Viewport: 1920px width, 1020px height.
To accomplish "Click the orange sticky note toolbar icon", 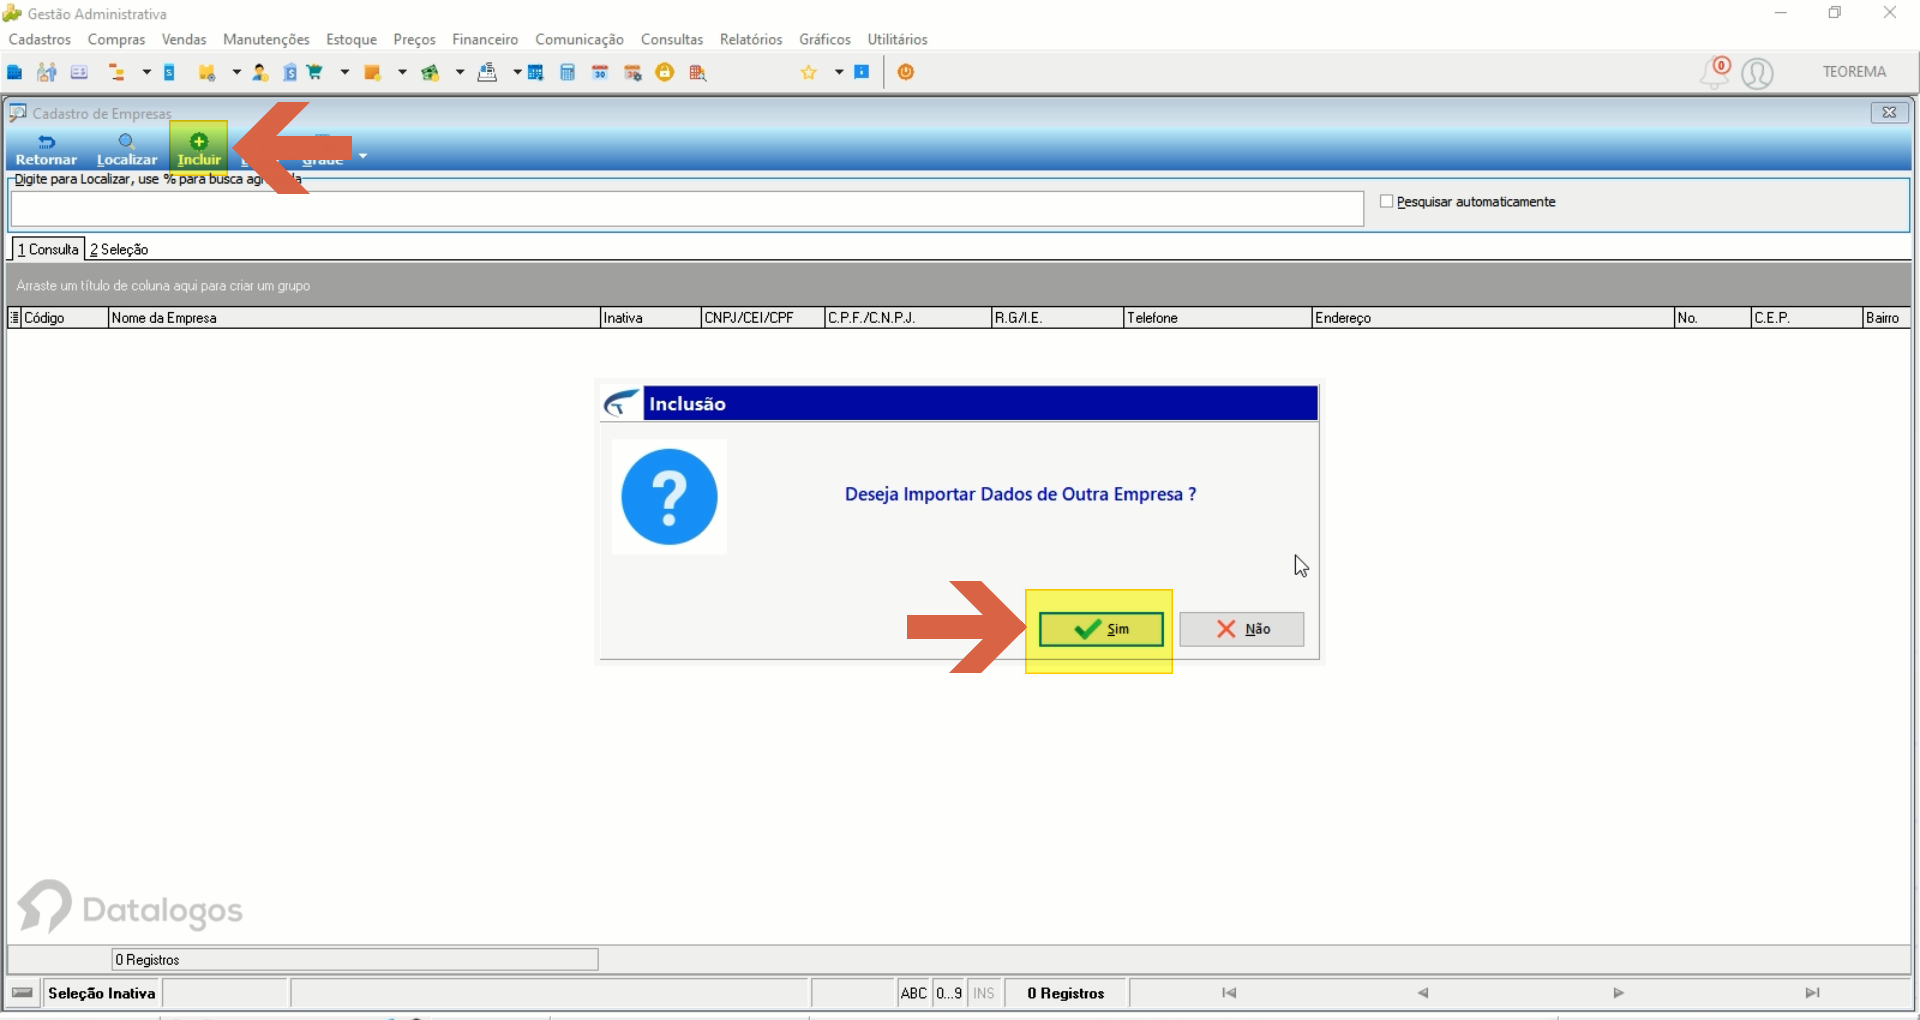I will (373, 72).
